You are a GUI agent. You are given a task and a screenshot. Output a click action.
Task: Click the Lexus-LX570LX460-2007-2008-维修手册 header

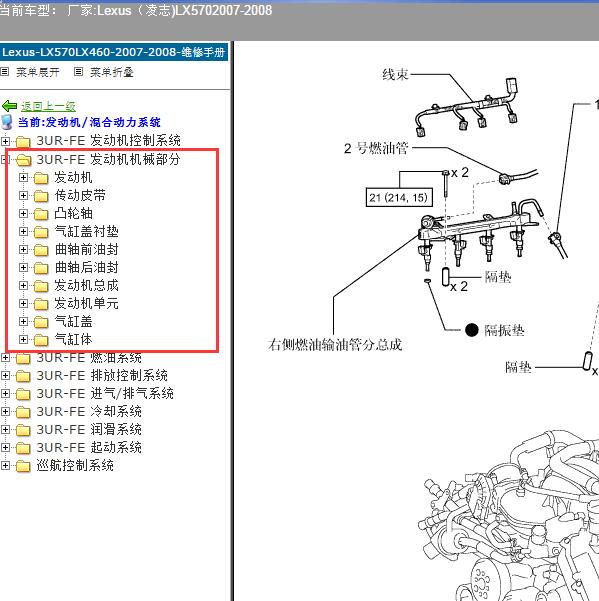tap(114, 52)
